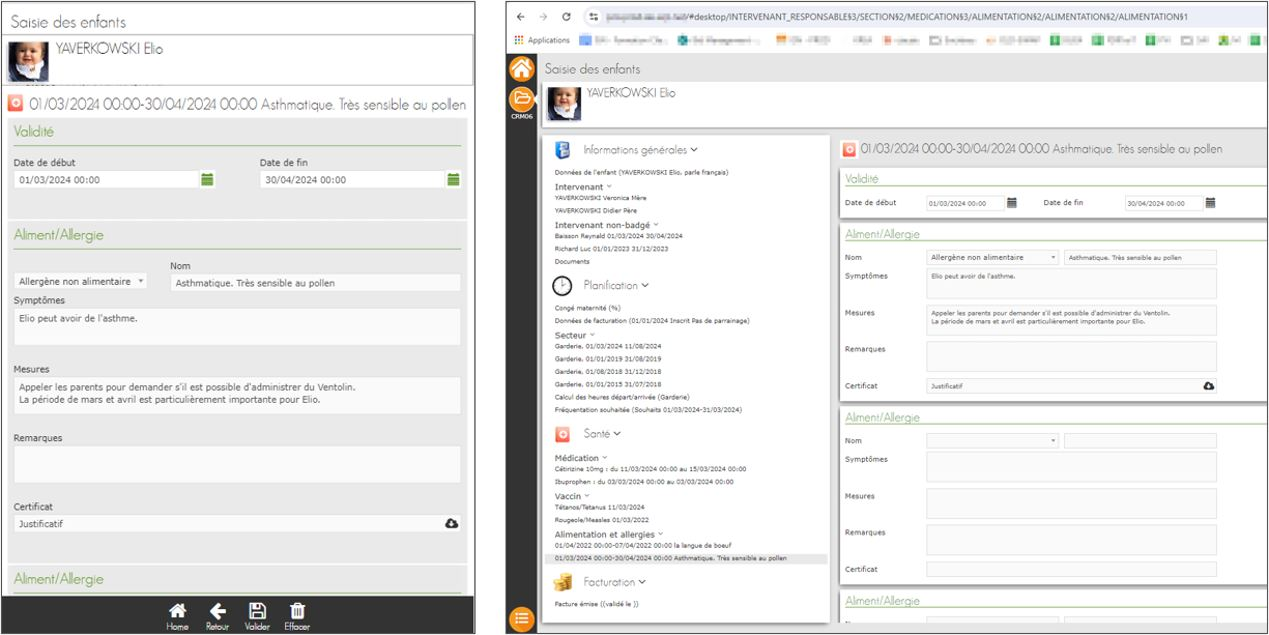
Task: Click the red health icon in the mobile header
Action: [x=15, y=103]
